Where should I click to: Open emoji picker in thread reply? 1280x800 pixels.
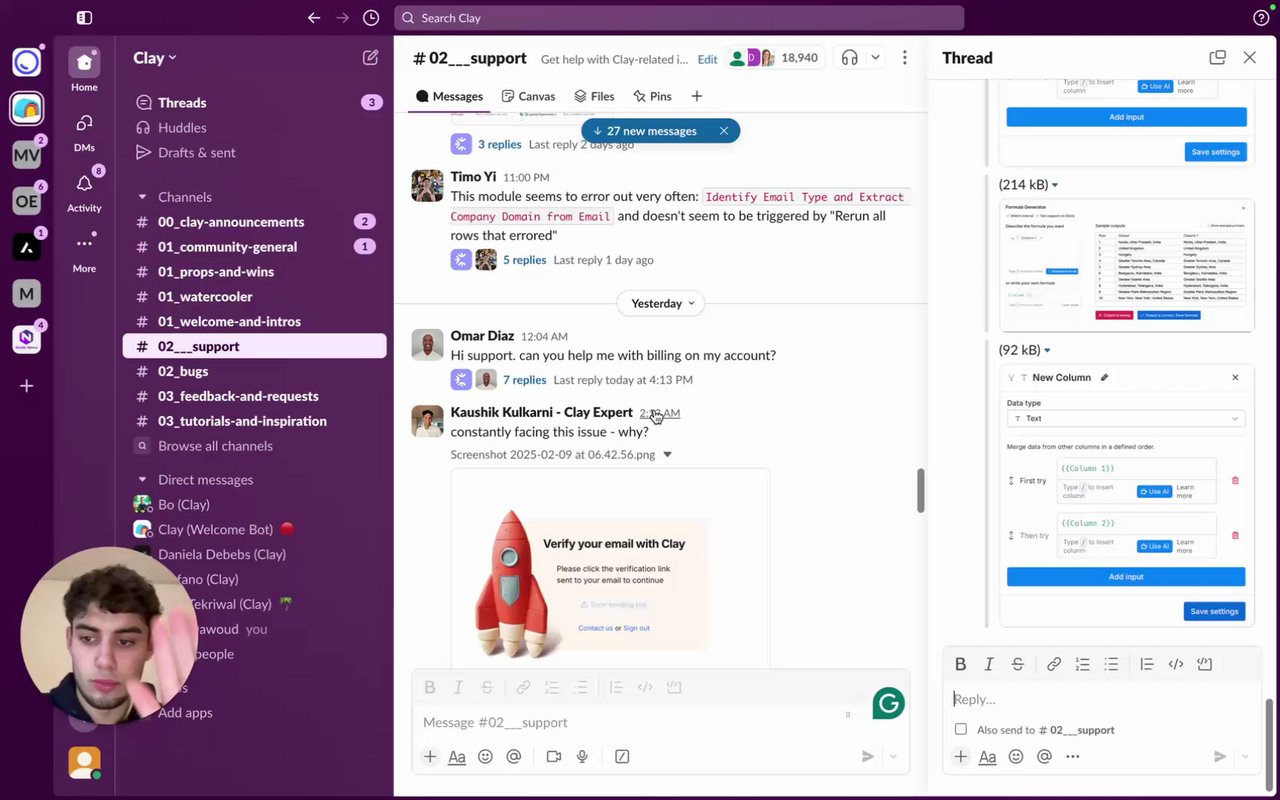point(1016,757)
